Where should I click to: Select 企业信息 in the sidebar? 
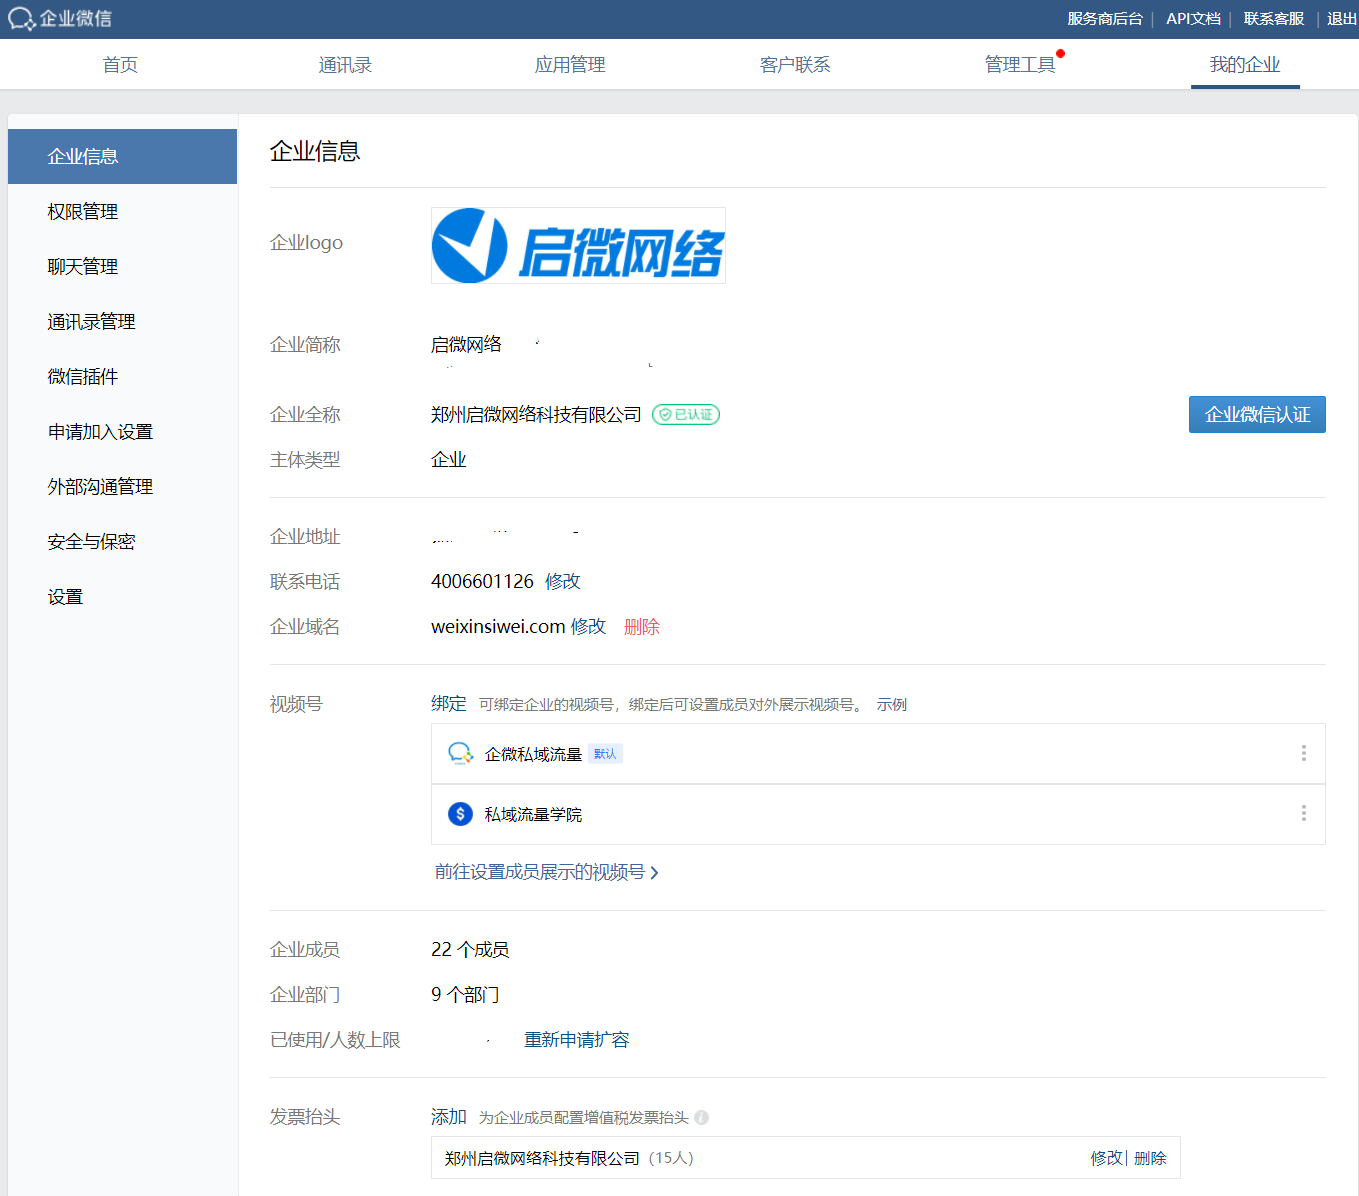coord(122,156)
